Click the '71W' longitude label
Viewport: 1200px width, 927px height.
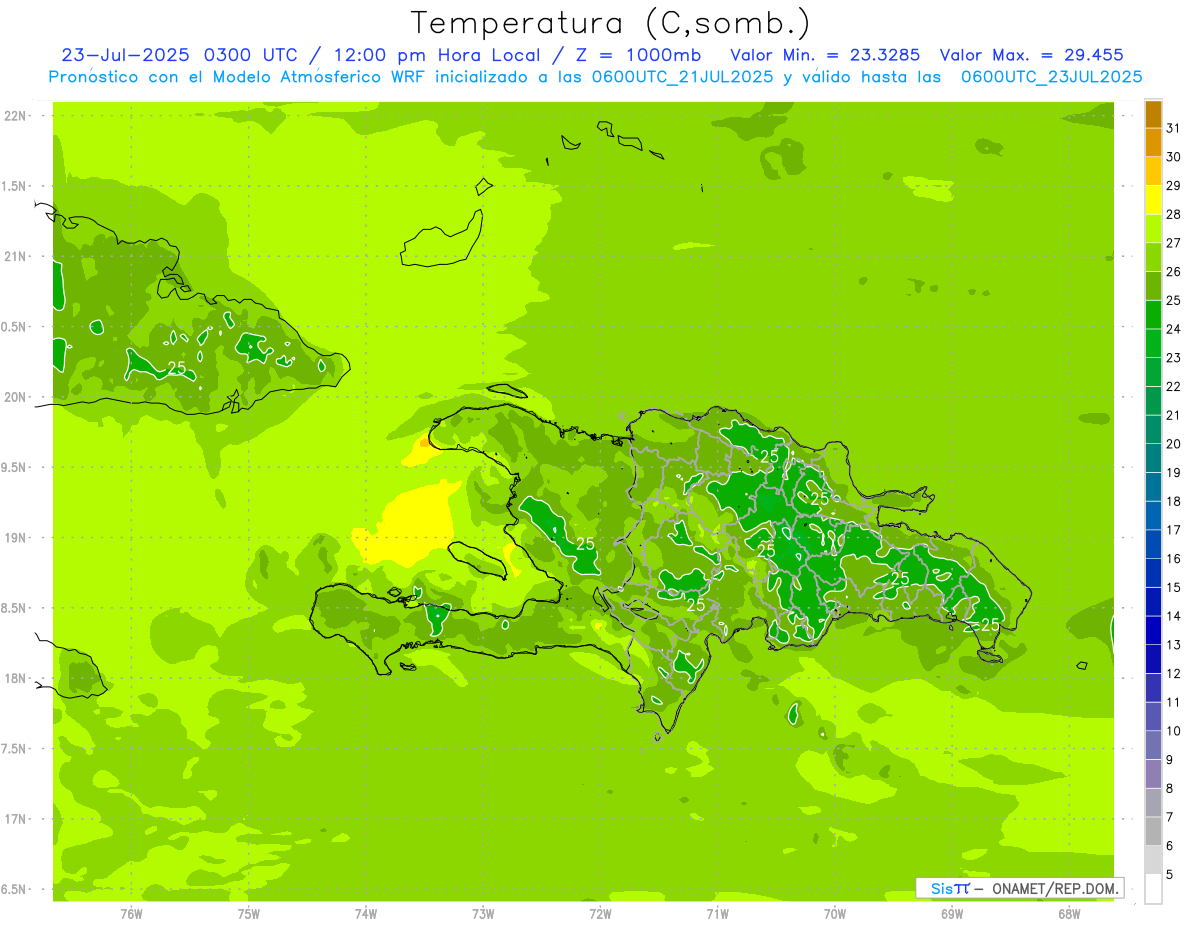(717, 914)
